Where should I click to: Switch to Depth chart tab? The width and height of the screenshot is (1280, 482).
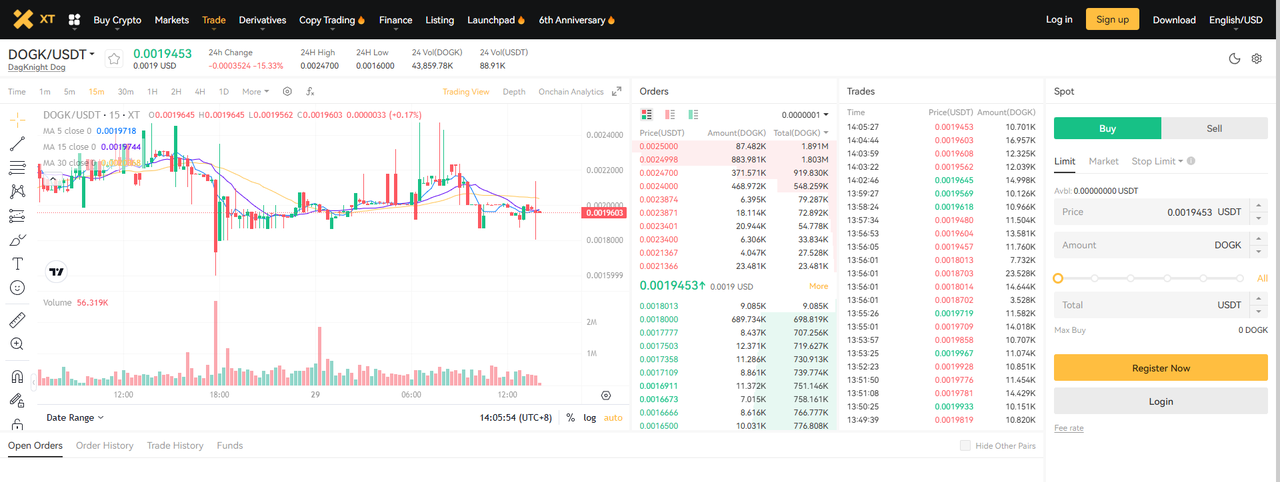[x=514, y=91]
